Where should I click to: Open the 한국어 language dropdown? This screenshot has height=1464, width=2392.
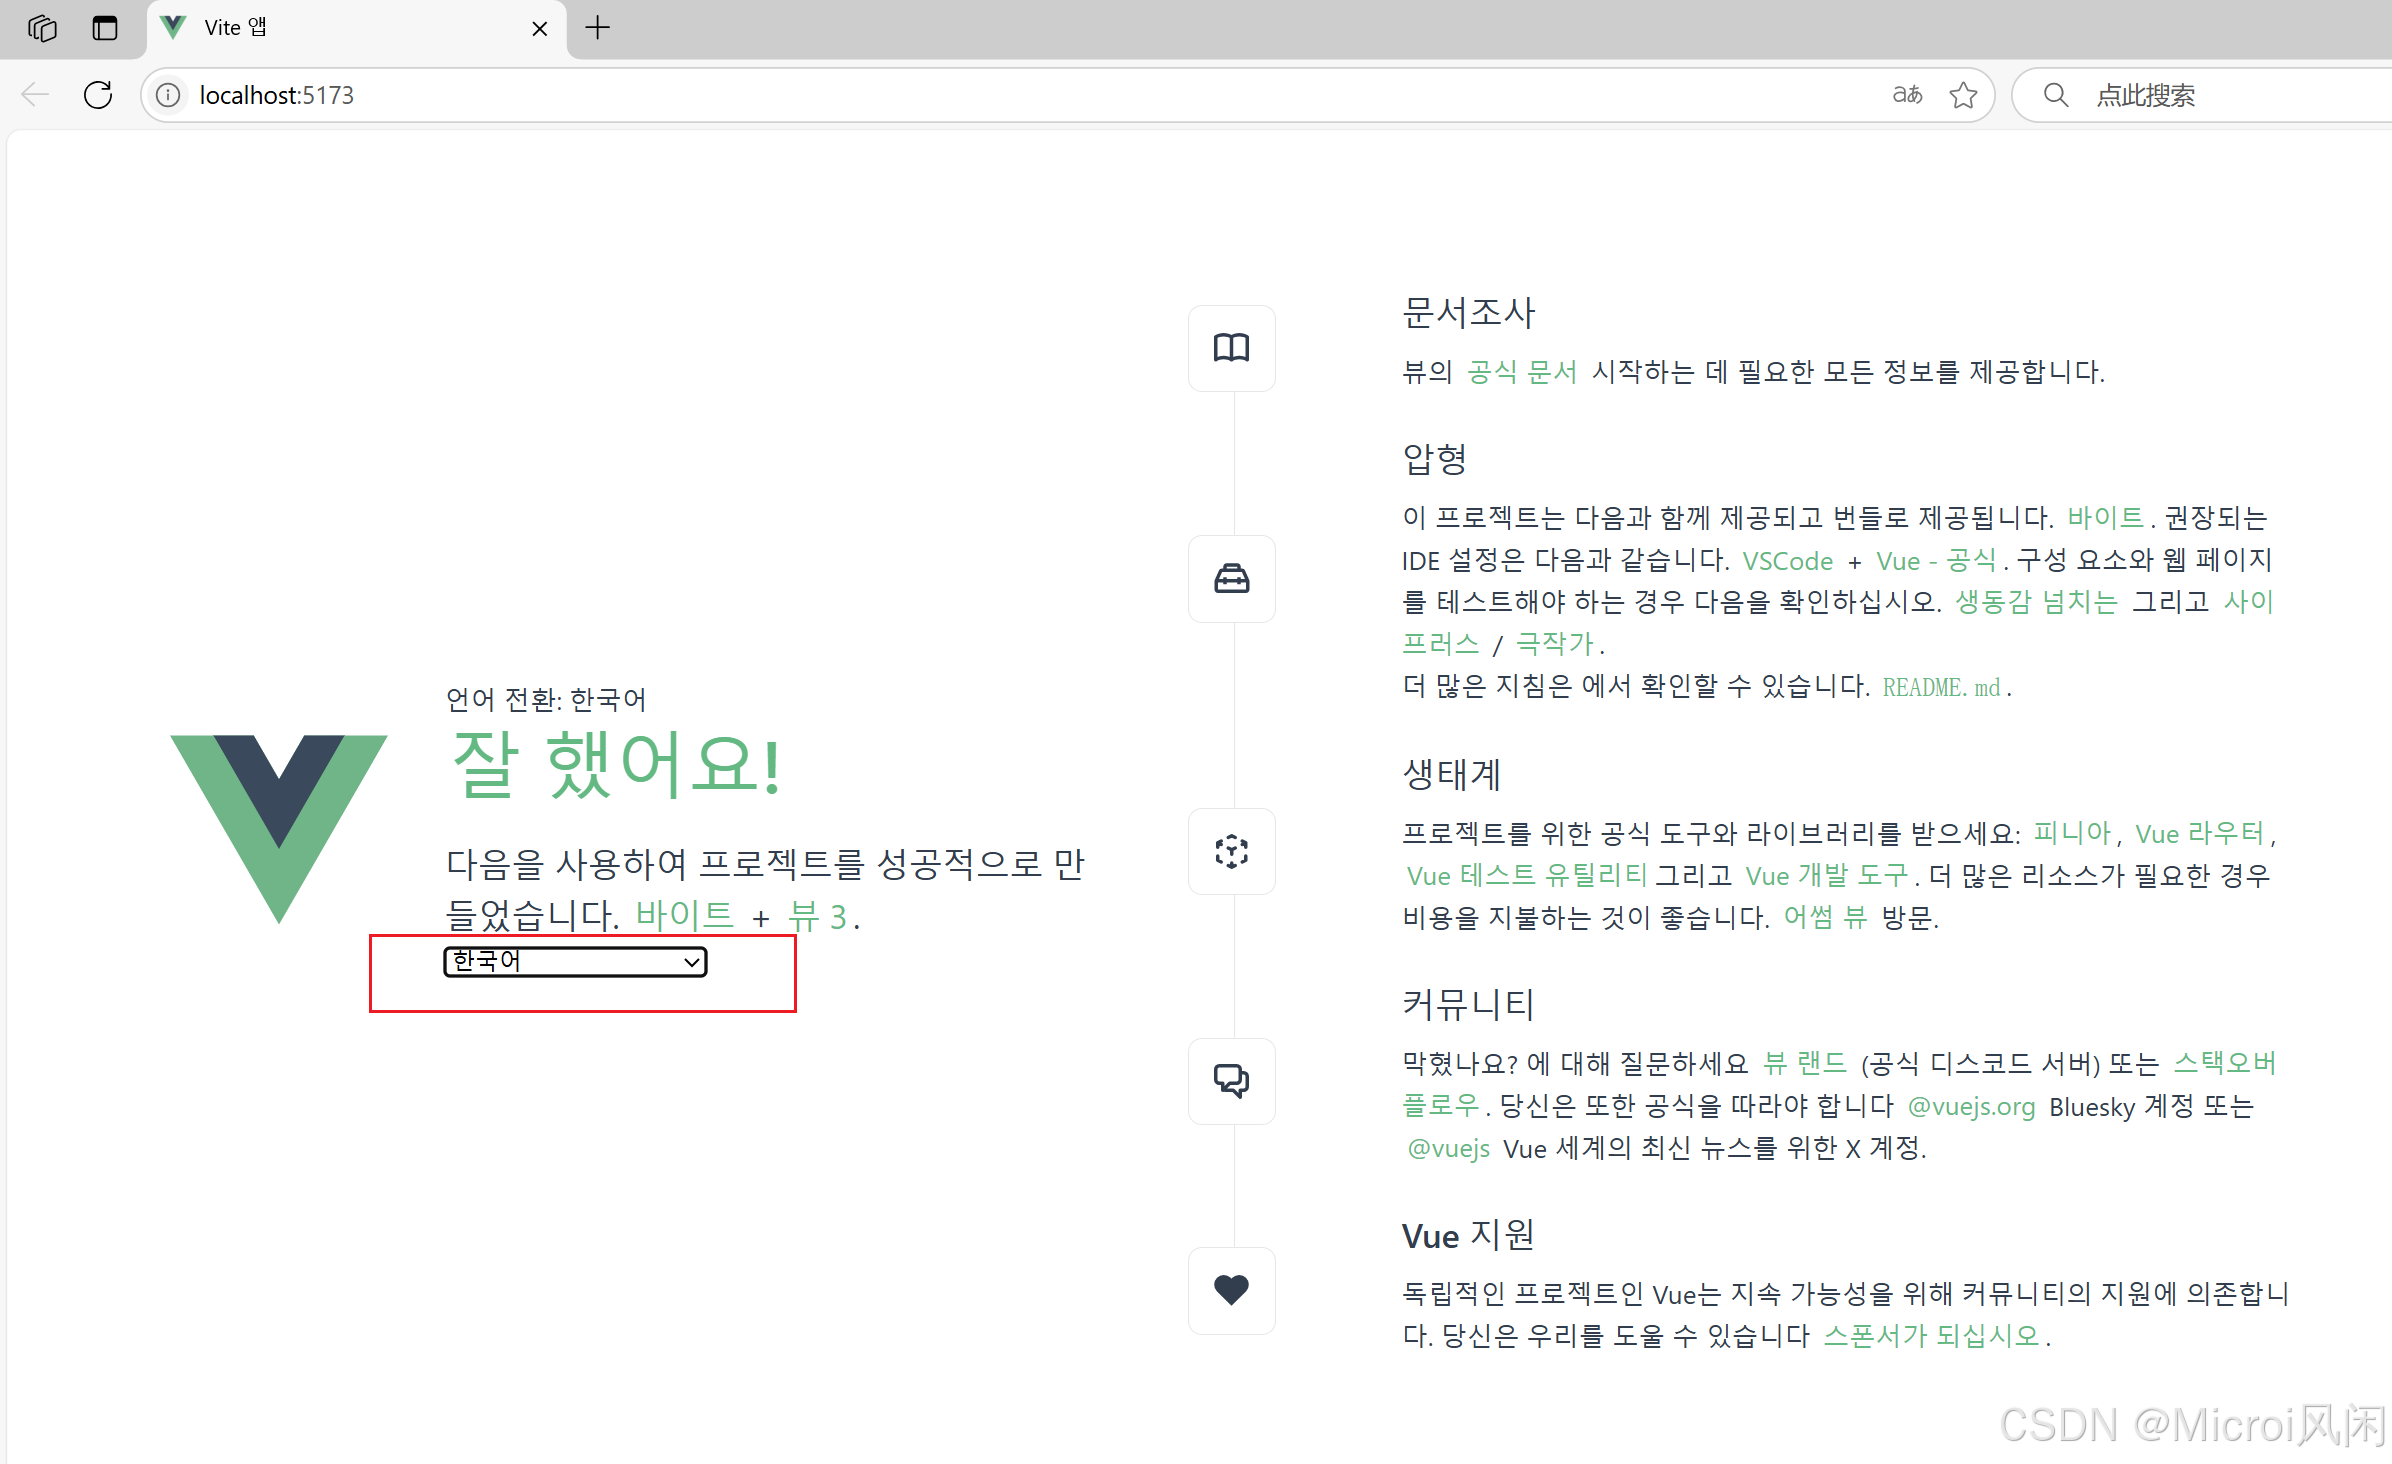(575, 962)
